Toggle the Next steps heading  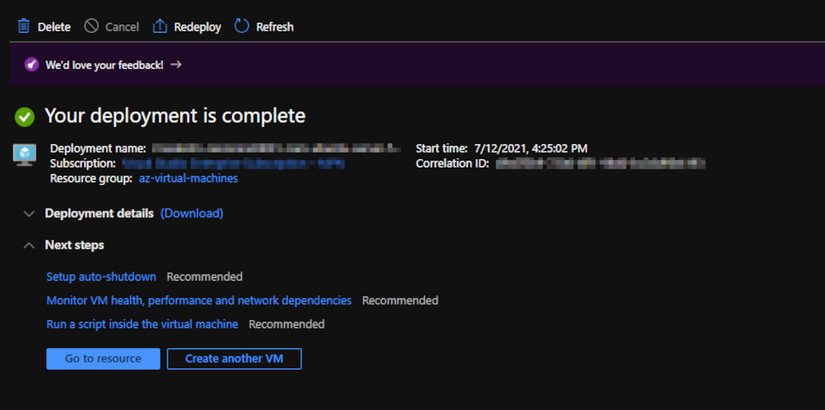[74, 245]
